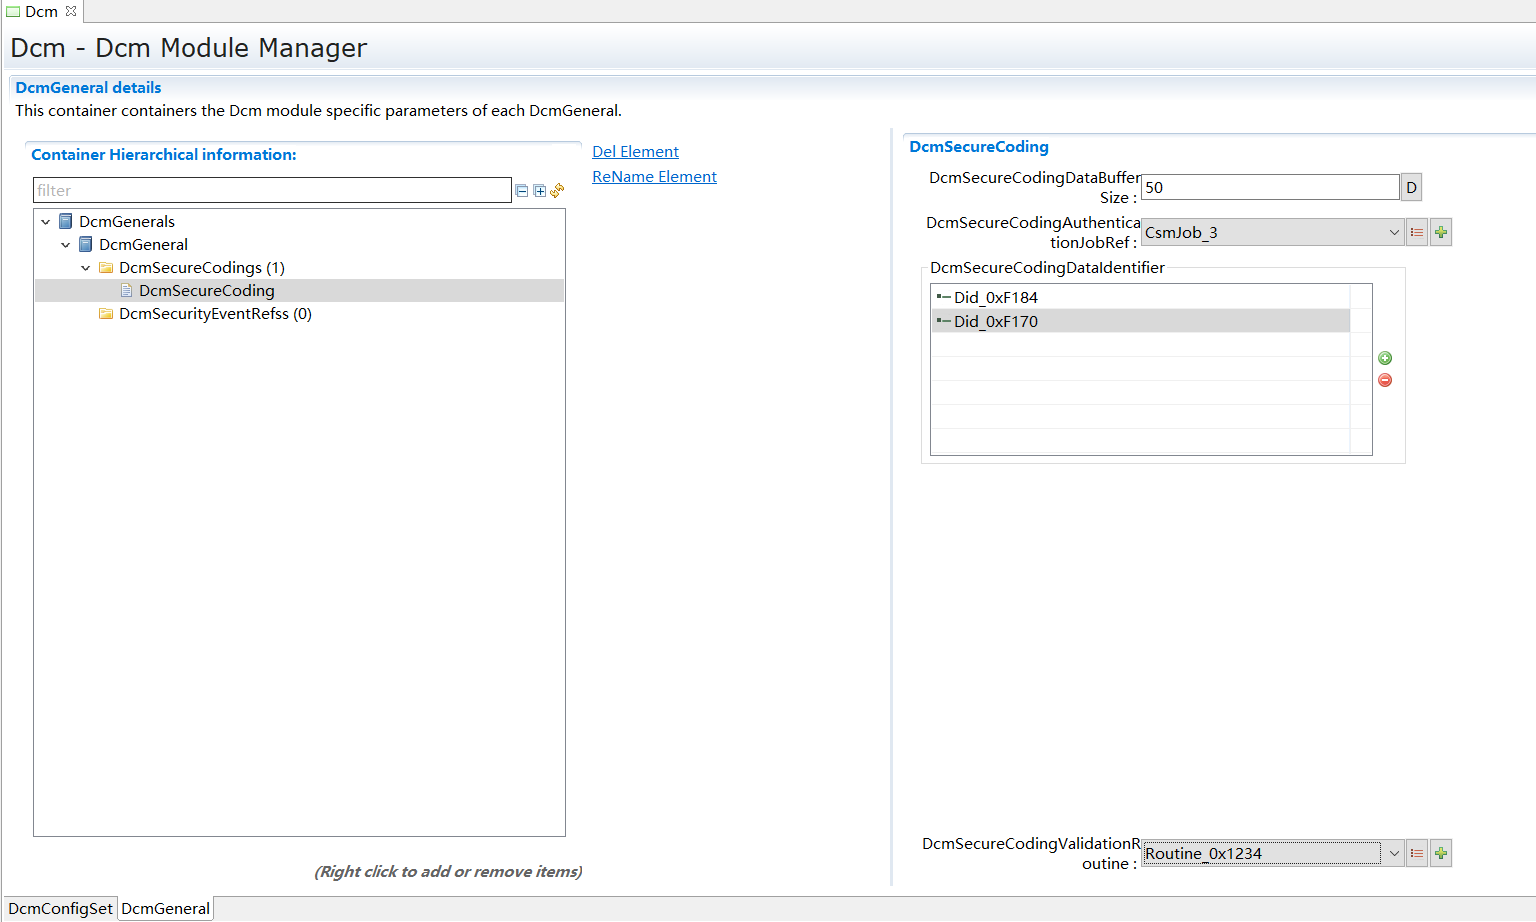Open the Routine_0x1234 validation routine dropdown
This screenshot has height=922, width=1536.
pos(1394,854)
